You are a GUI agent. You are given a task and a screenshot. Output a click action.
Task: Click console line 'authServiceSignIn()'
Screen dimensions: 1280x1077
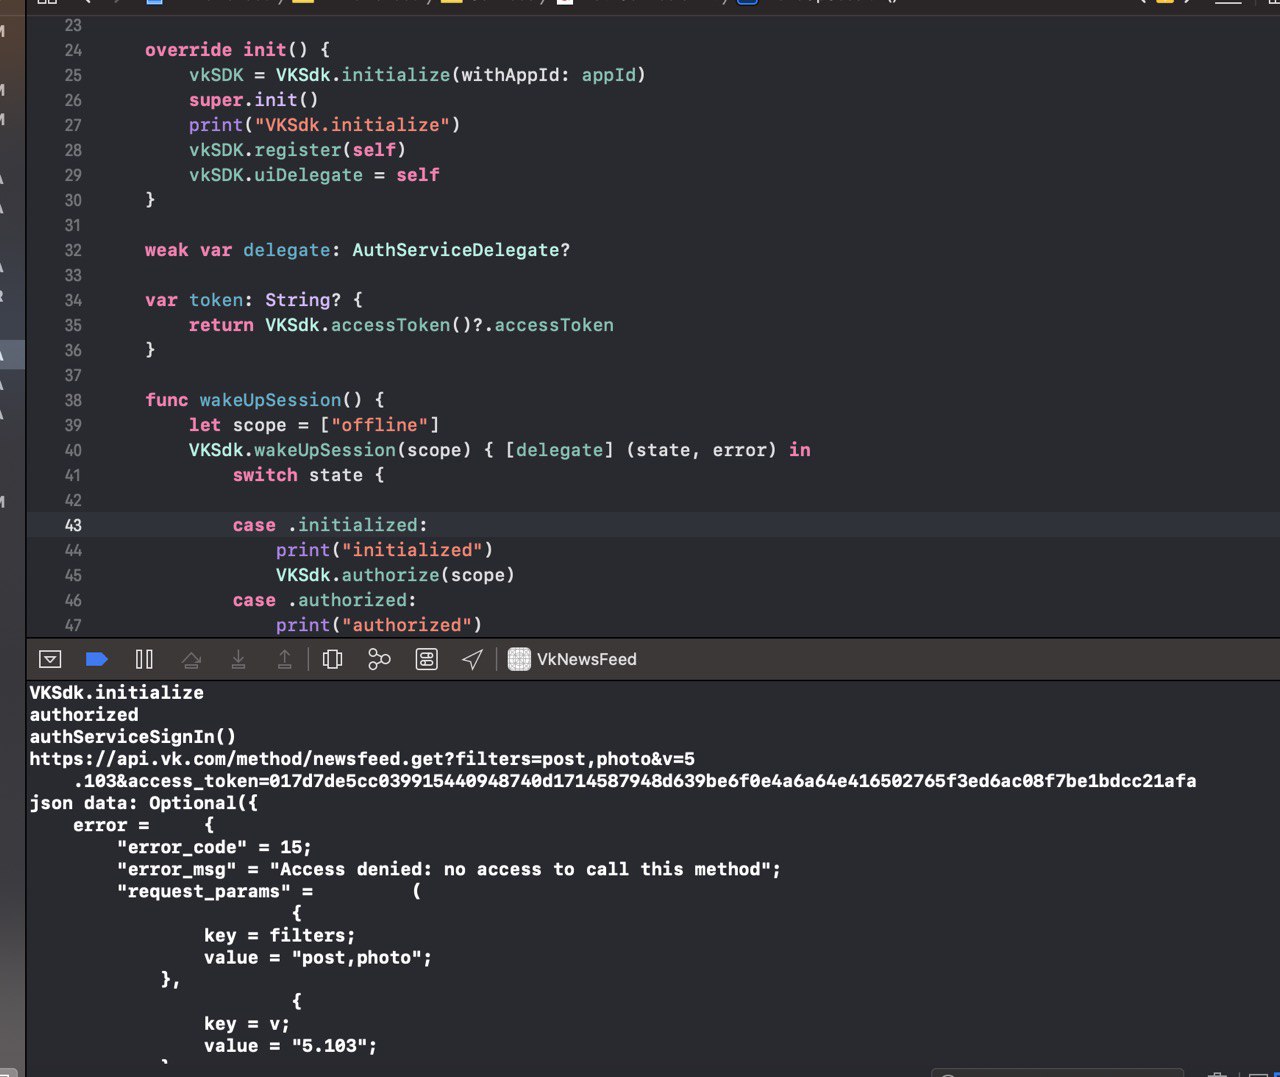pos(133,737)
